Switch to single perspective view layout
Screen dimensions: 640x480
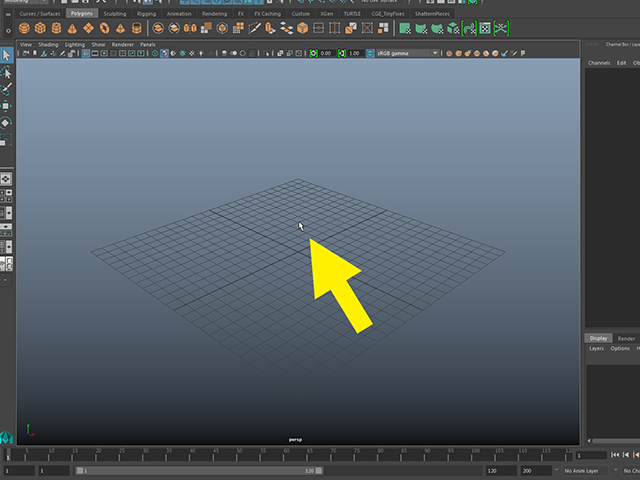[x=6, y=179]
